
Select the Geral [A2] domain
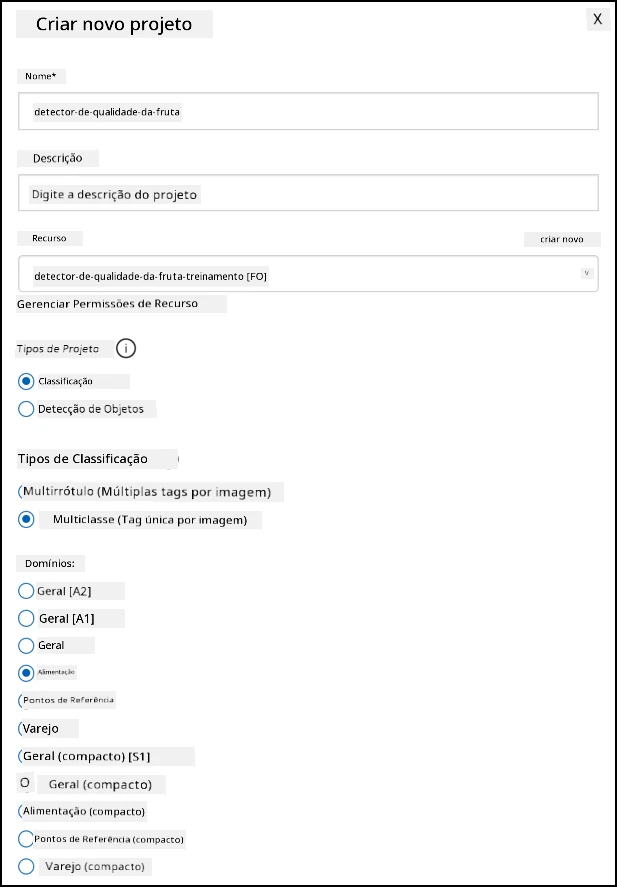click(x=26, y=591)
